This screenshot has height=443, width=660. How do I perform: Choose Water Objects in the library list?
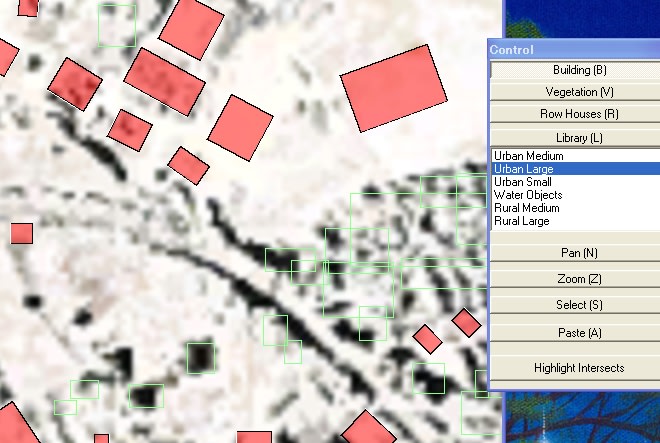pos(576,195)
